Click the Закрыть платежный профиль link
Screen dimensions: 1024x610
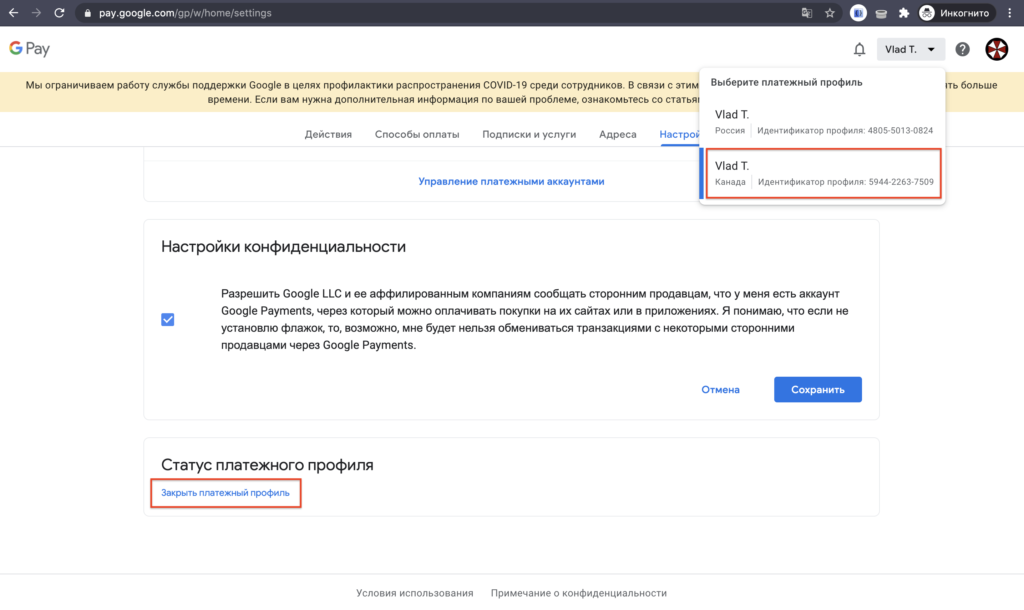225,493
